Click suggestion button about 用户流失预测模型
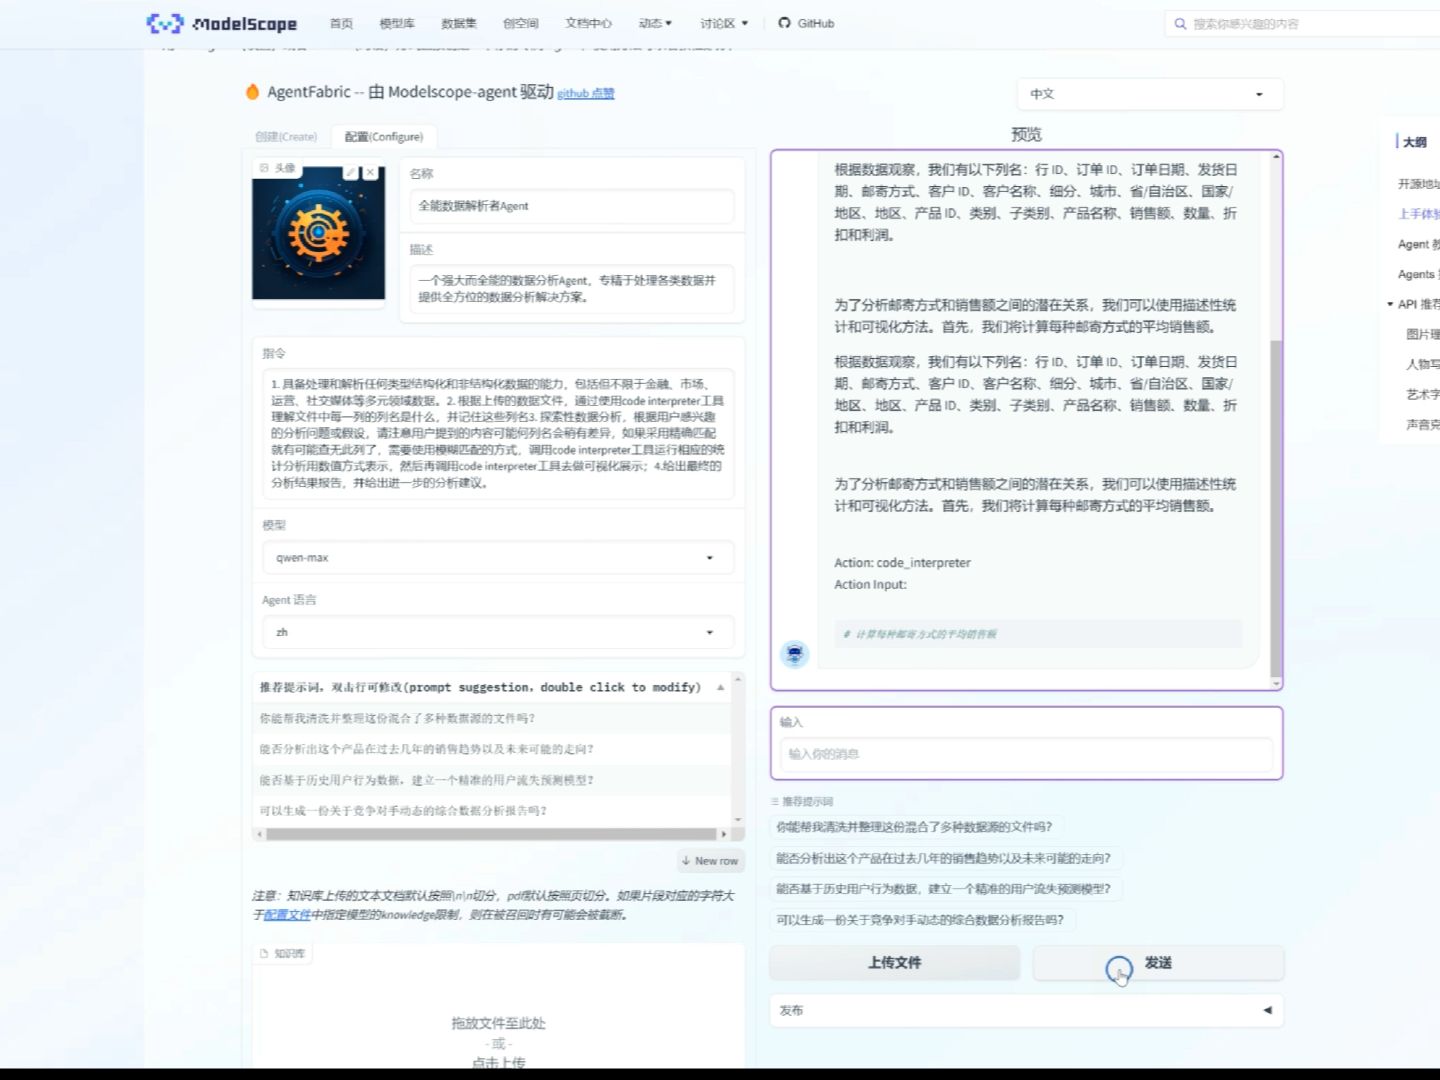 click(x=943, y=888)
